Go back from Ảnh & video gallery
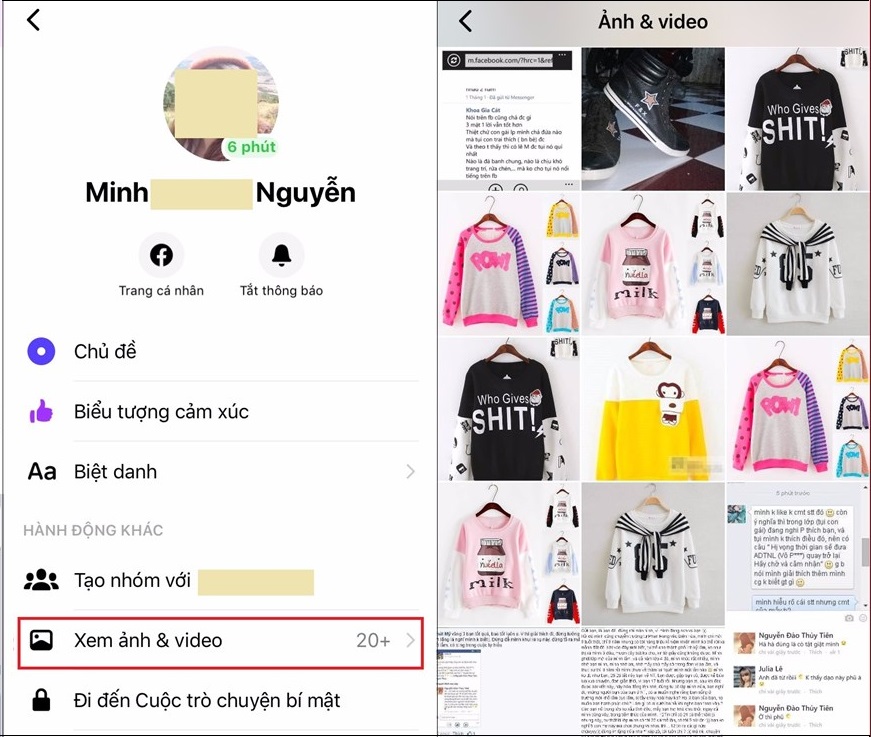The image size is (871, 737). tap(465, 21)
